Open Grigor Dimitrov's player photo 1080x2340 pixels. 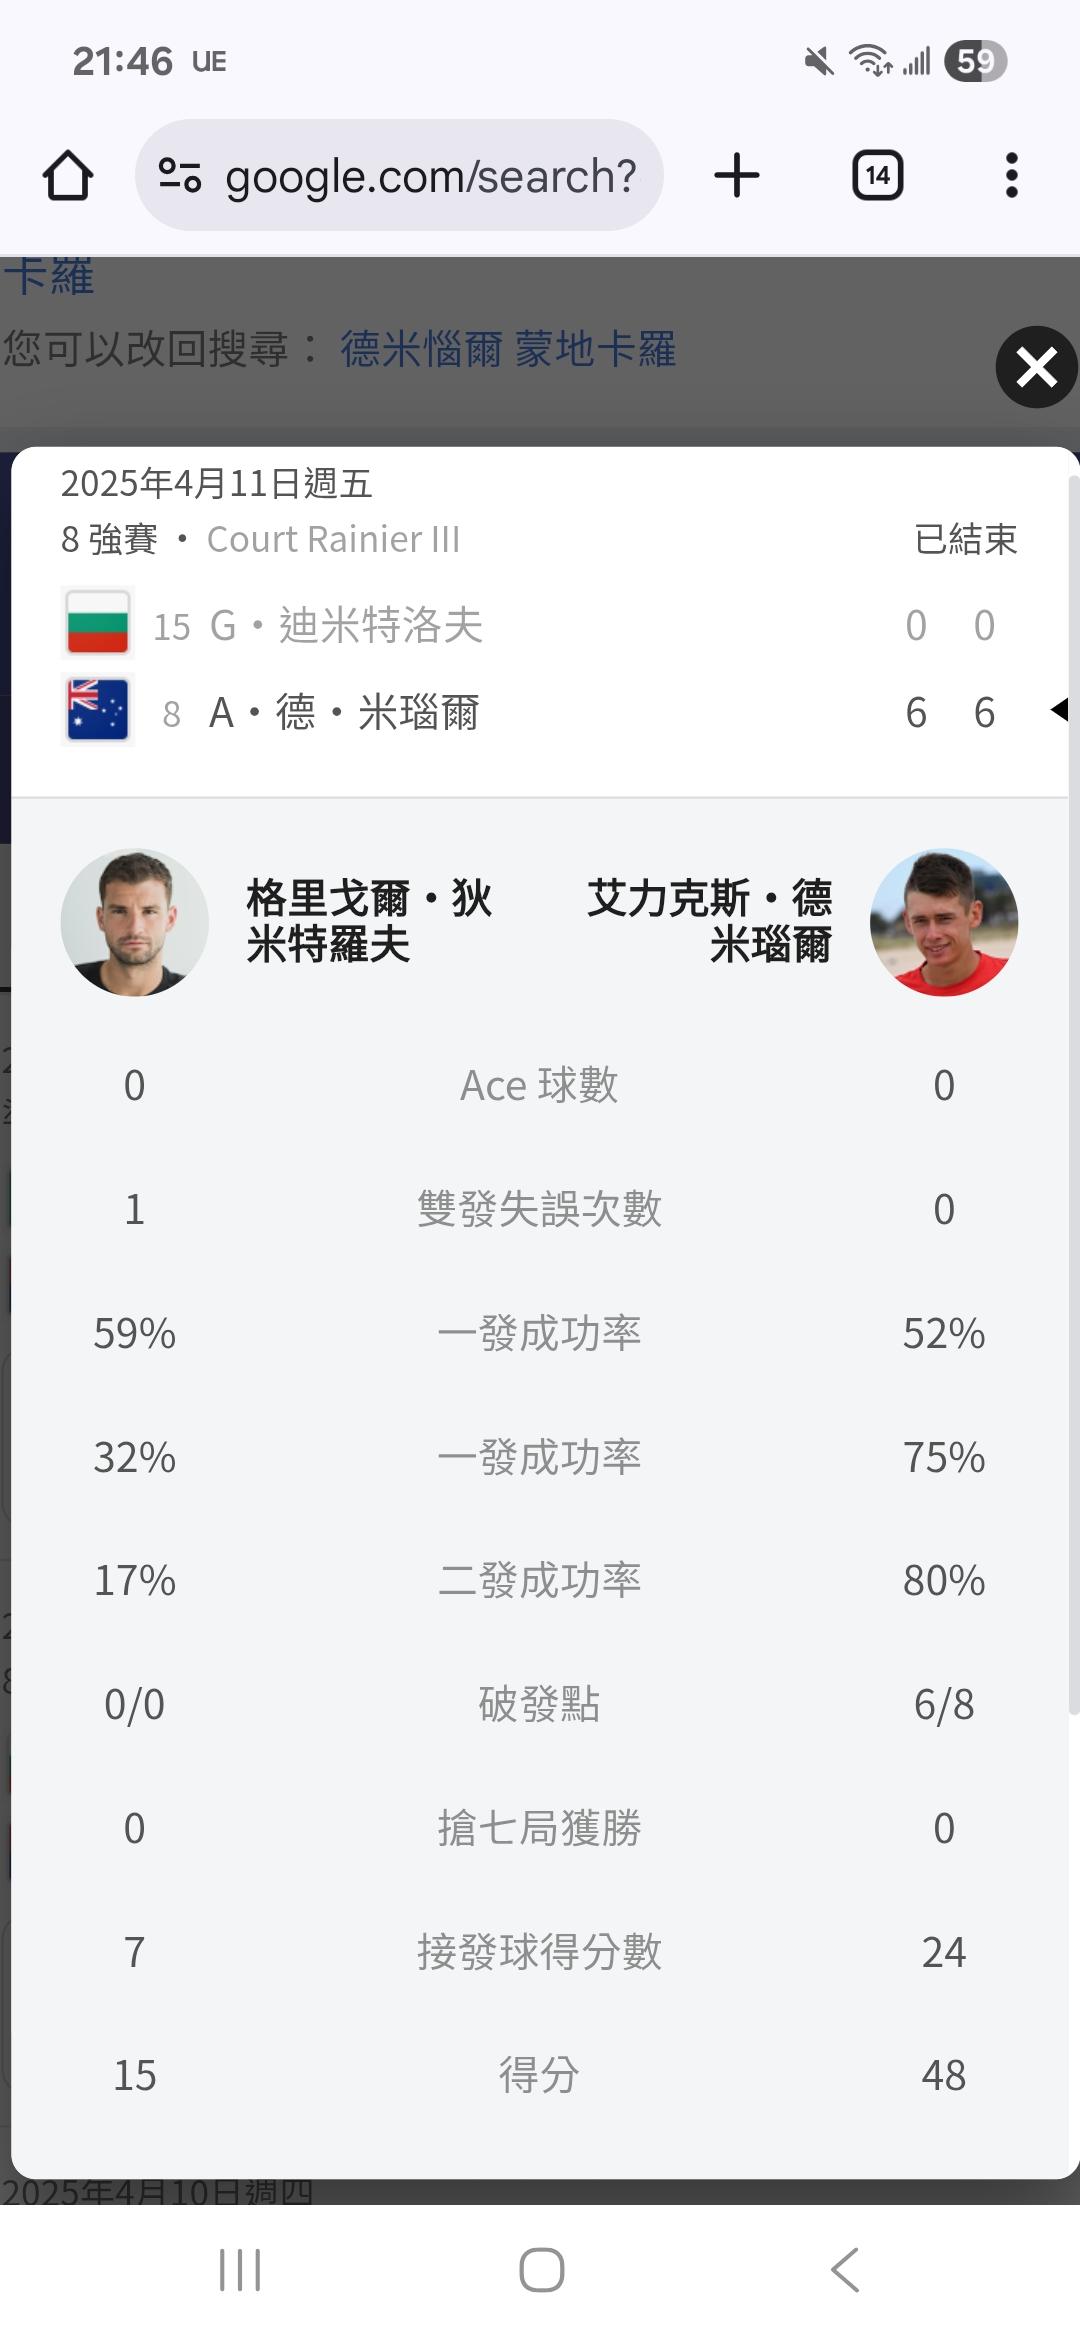(135, 922)
